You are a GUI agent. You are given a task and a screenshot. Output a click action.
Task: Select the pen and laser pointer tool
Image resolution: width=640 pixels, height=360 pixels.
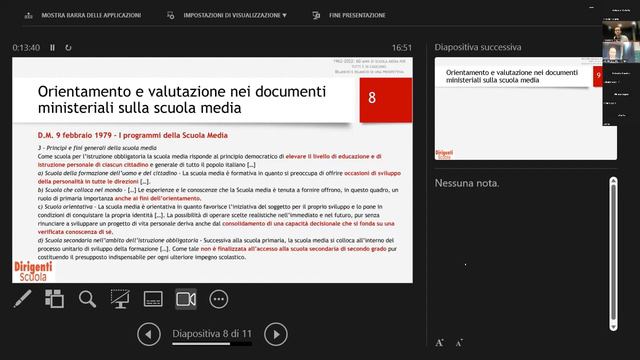(x=22, y=299)
